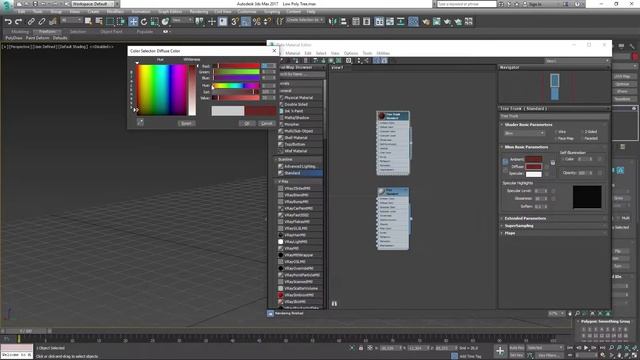This screenshot has height=360, width=640.
Task: Toggle the Self-Illumination Color checkbox
Action: 562,159
